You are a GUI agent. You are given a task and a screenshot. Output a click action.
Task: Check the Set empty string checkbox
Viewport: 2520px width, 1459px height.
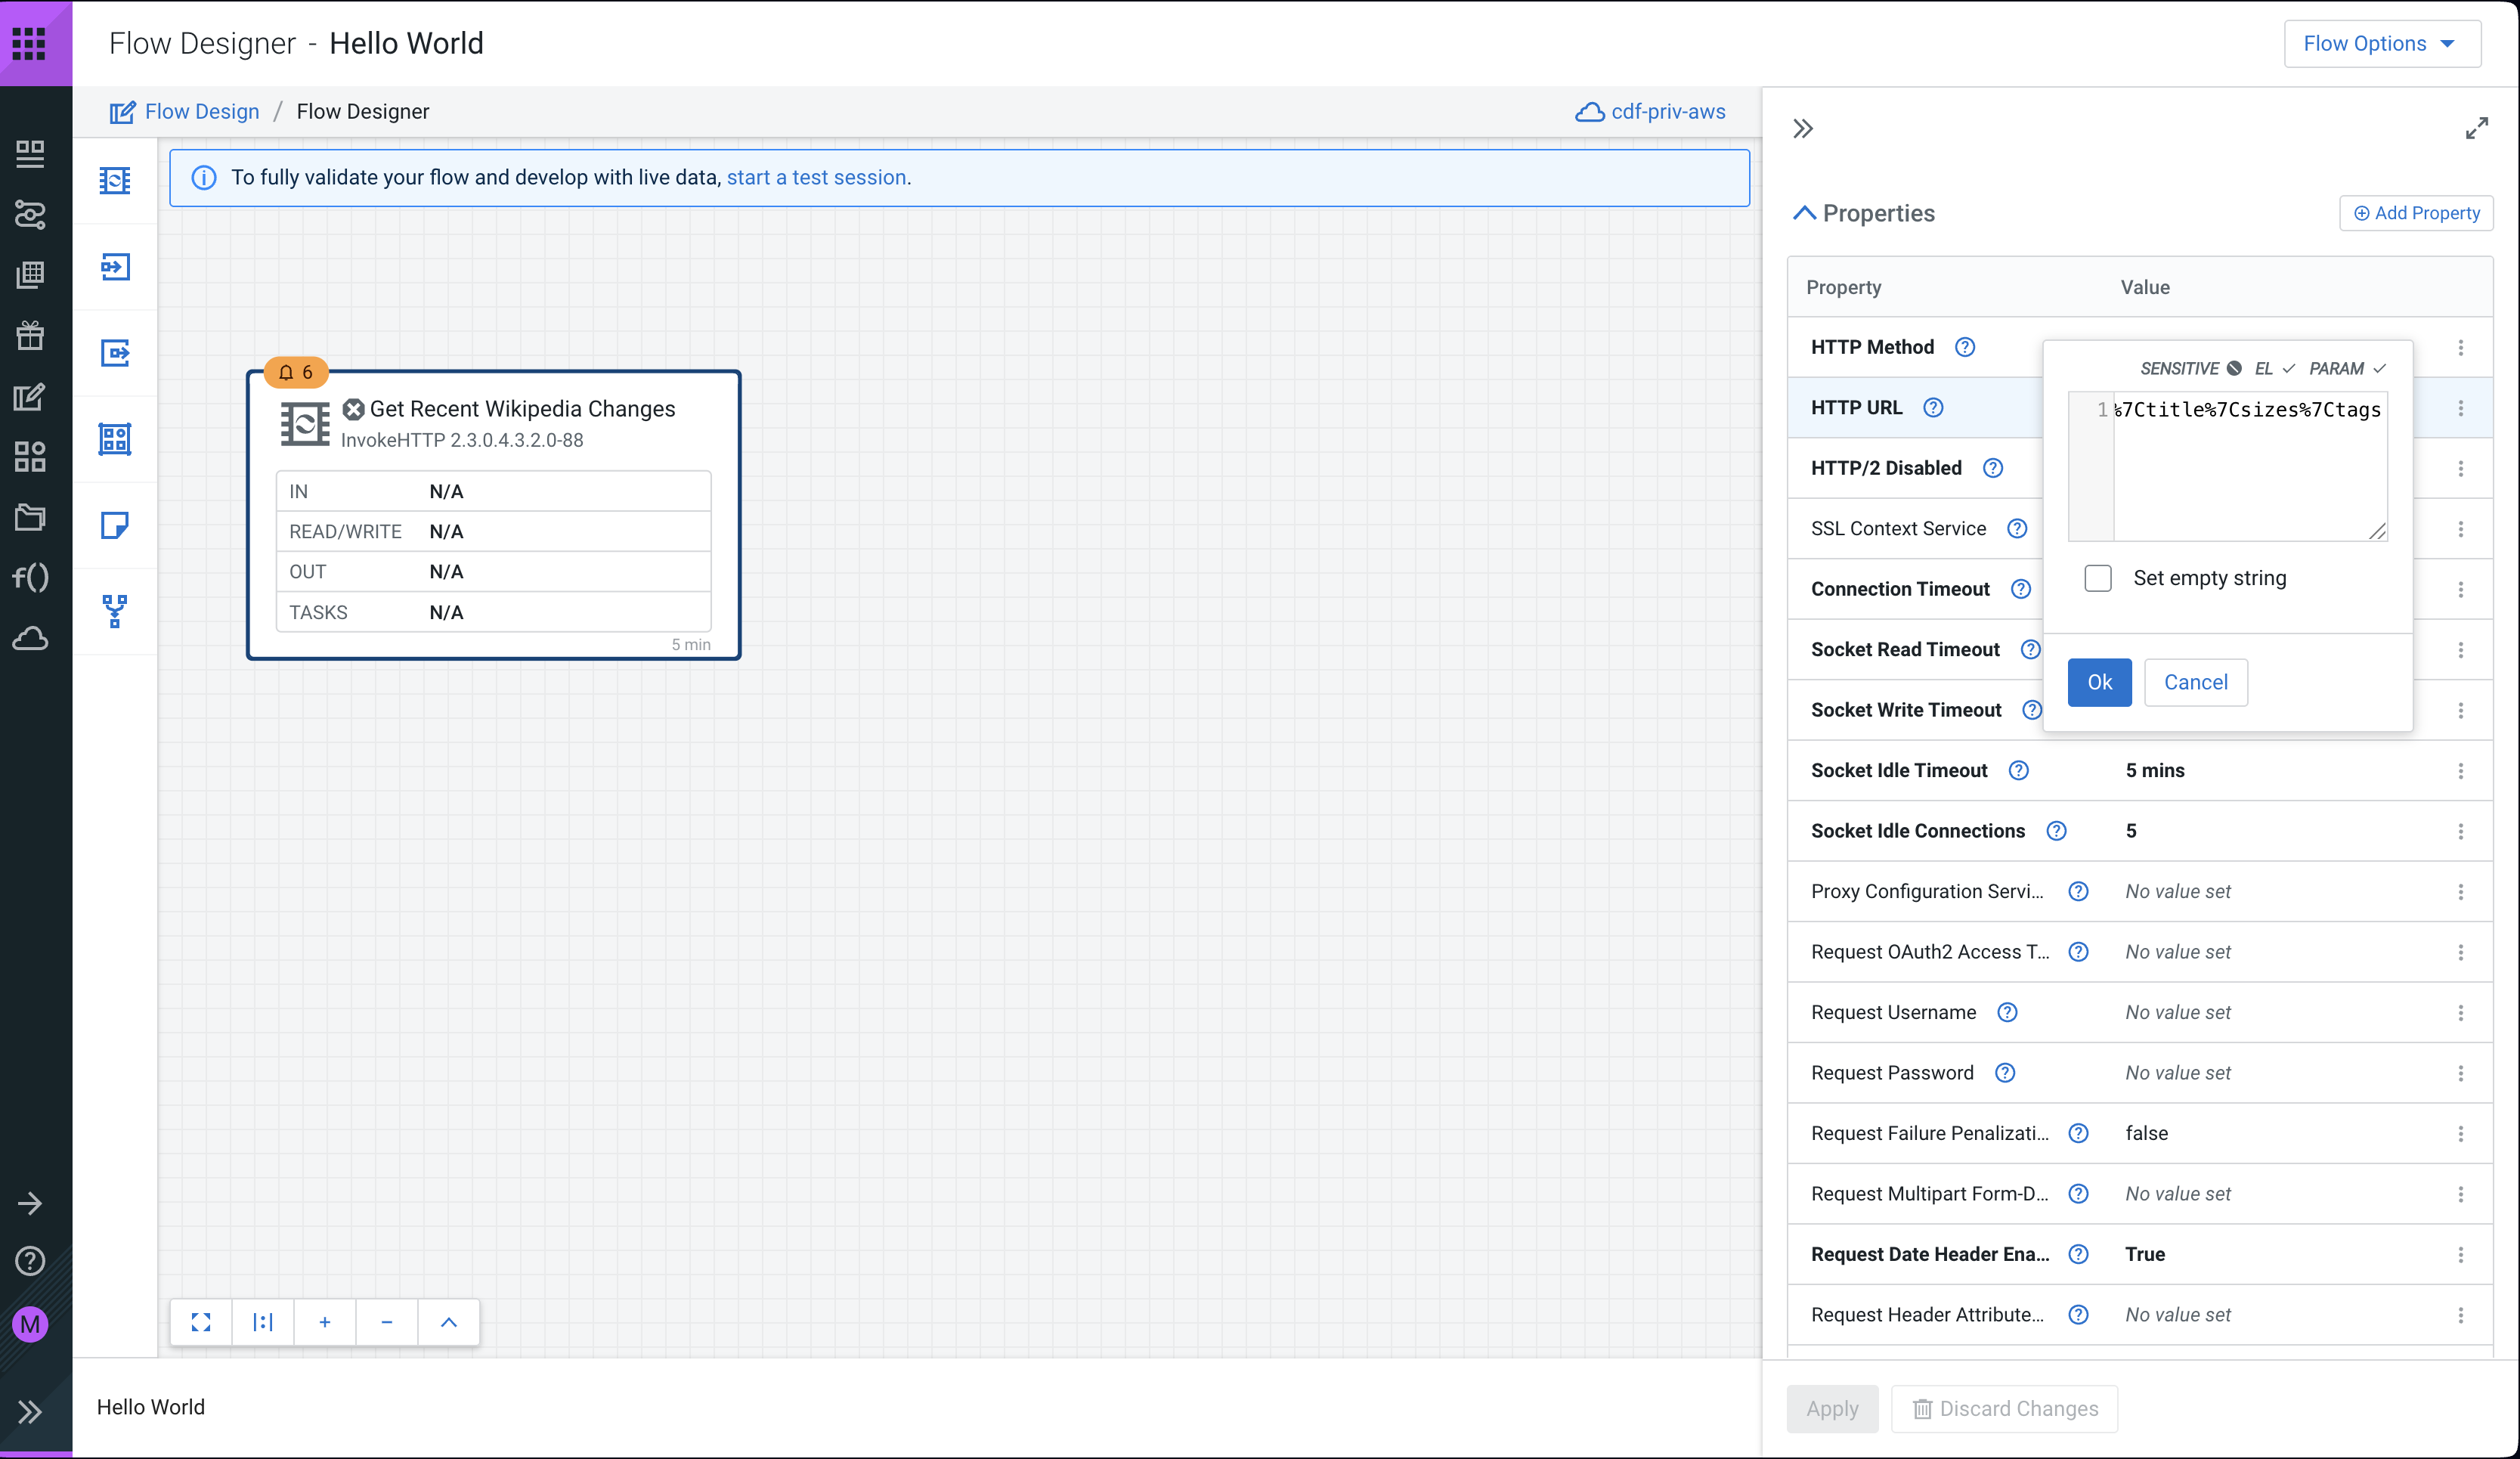click(2098, 578)
